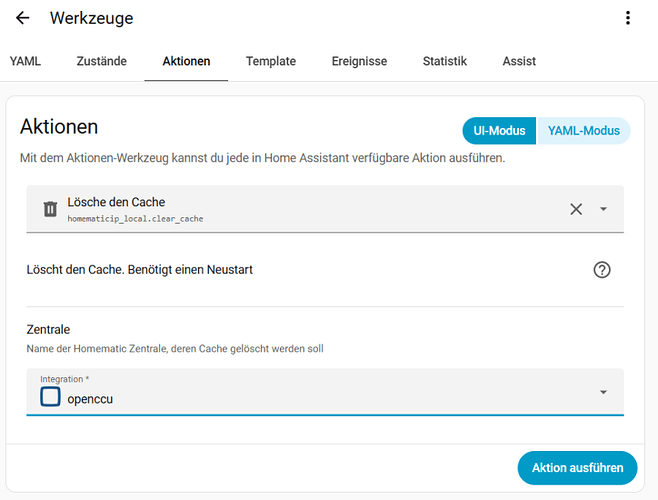This screenshot has height=500, width=658.
Task: Click the Aktion ausführen button
Action: [x=577, y=468]
